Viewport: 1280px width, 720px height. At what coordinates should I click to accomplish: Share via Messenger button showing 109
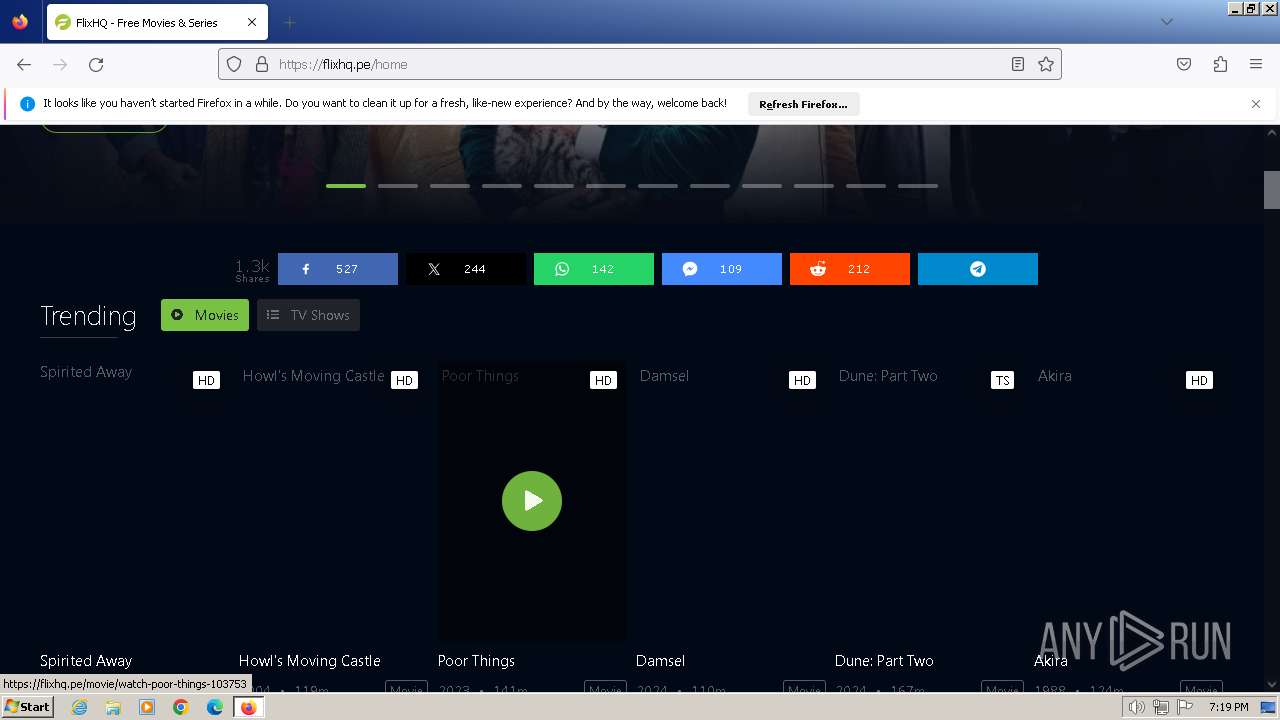(721, 269)
